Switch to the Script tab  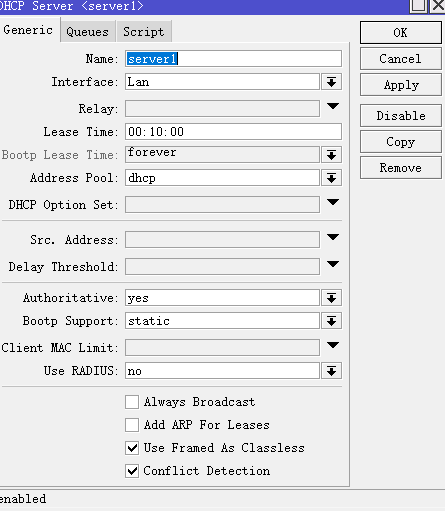tap(144, 31)
